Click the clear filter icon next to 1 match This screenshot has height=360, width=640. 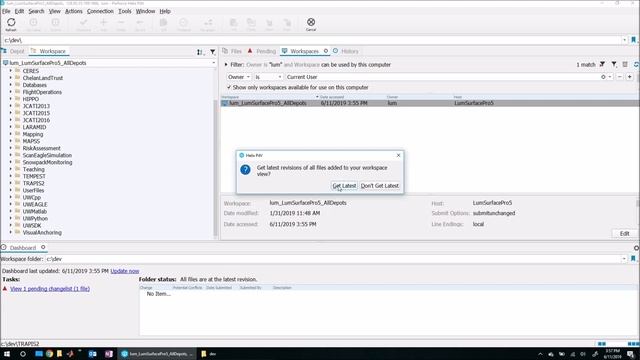click(x=602, y=64)
